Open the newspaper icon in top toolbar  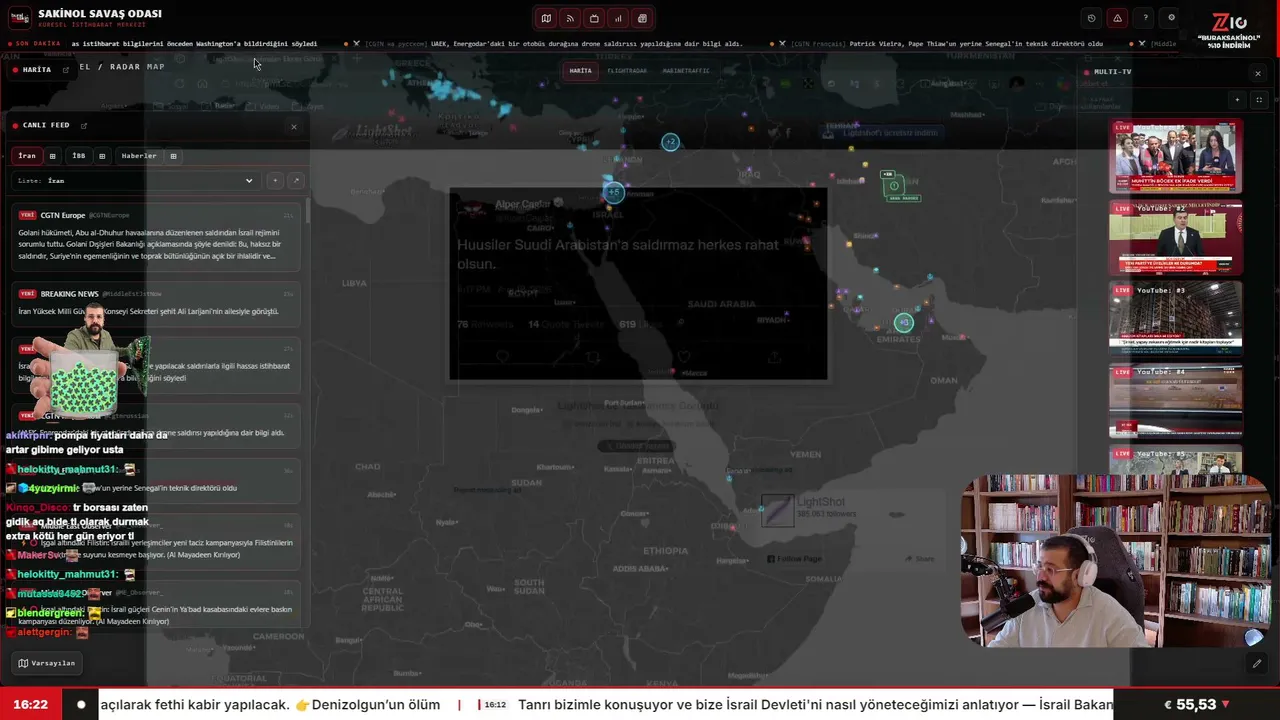642,18
